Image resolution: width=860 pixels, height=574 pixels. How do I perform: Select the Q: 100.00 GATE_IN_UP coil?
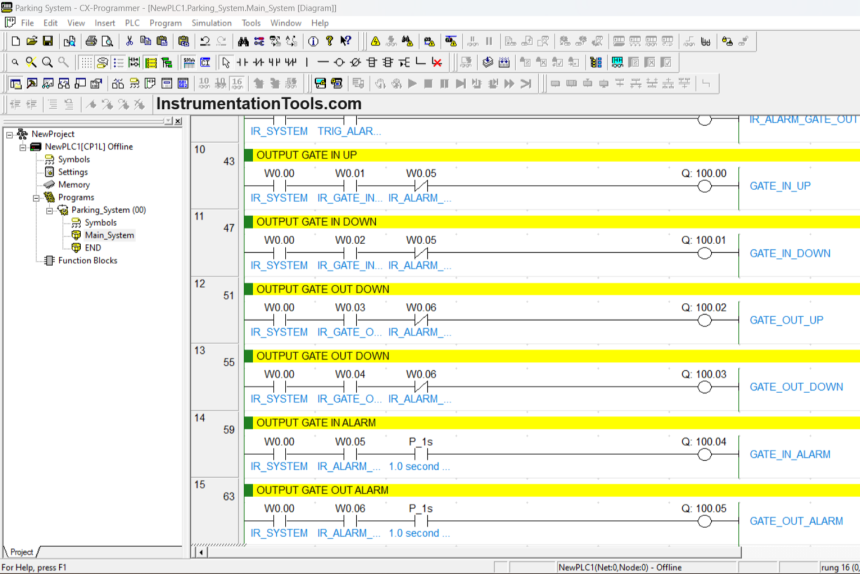tap(704, 186)
